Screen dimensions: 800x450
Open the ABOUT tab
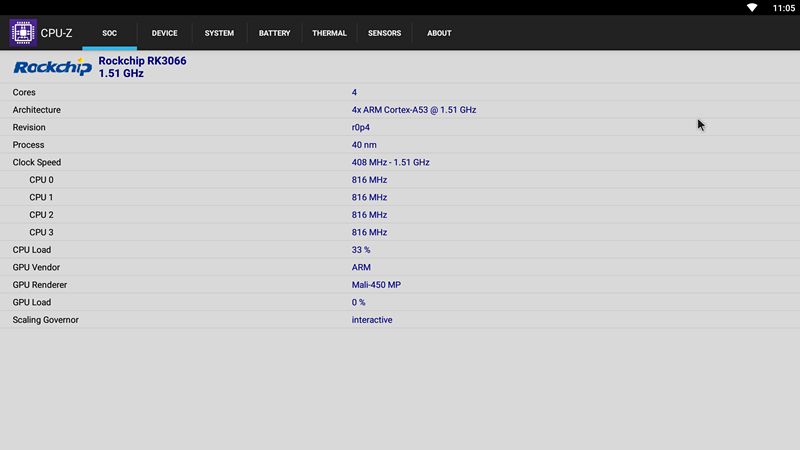coord(439,33)
